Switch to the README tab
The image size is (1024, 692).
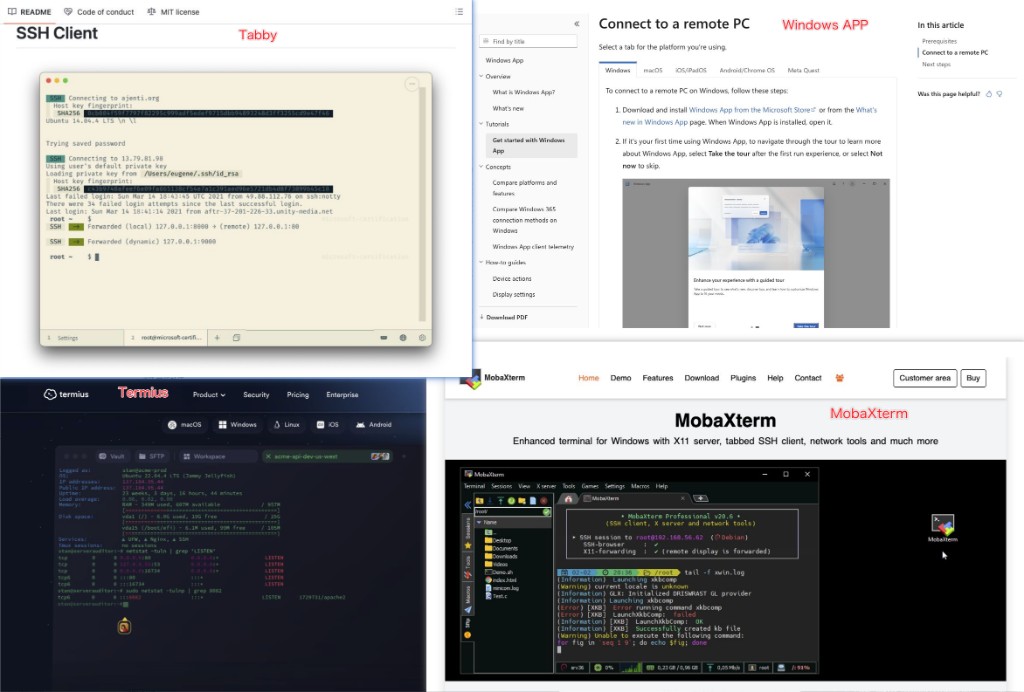(29, 12)
